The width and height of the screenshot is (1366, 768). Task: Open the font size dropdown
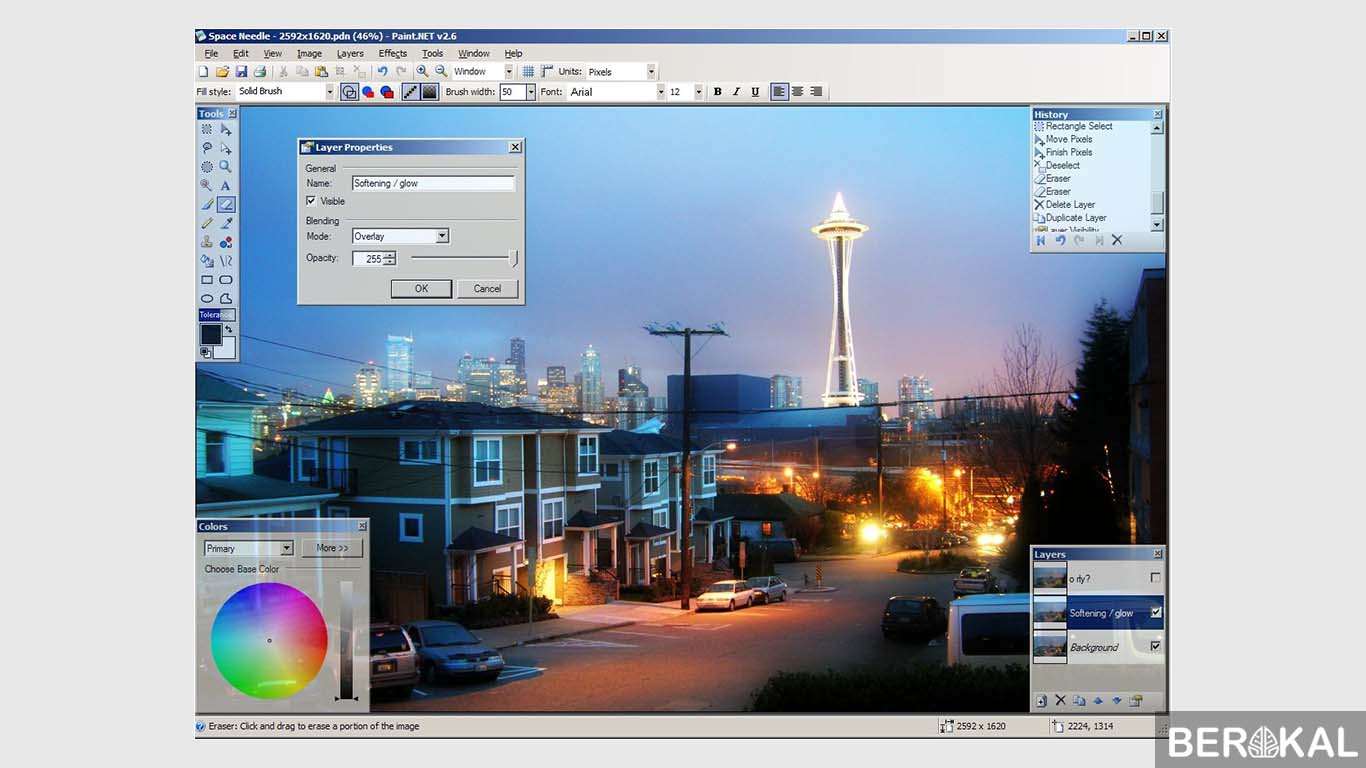(700, 92)
